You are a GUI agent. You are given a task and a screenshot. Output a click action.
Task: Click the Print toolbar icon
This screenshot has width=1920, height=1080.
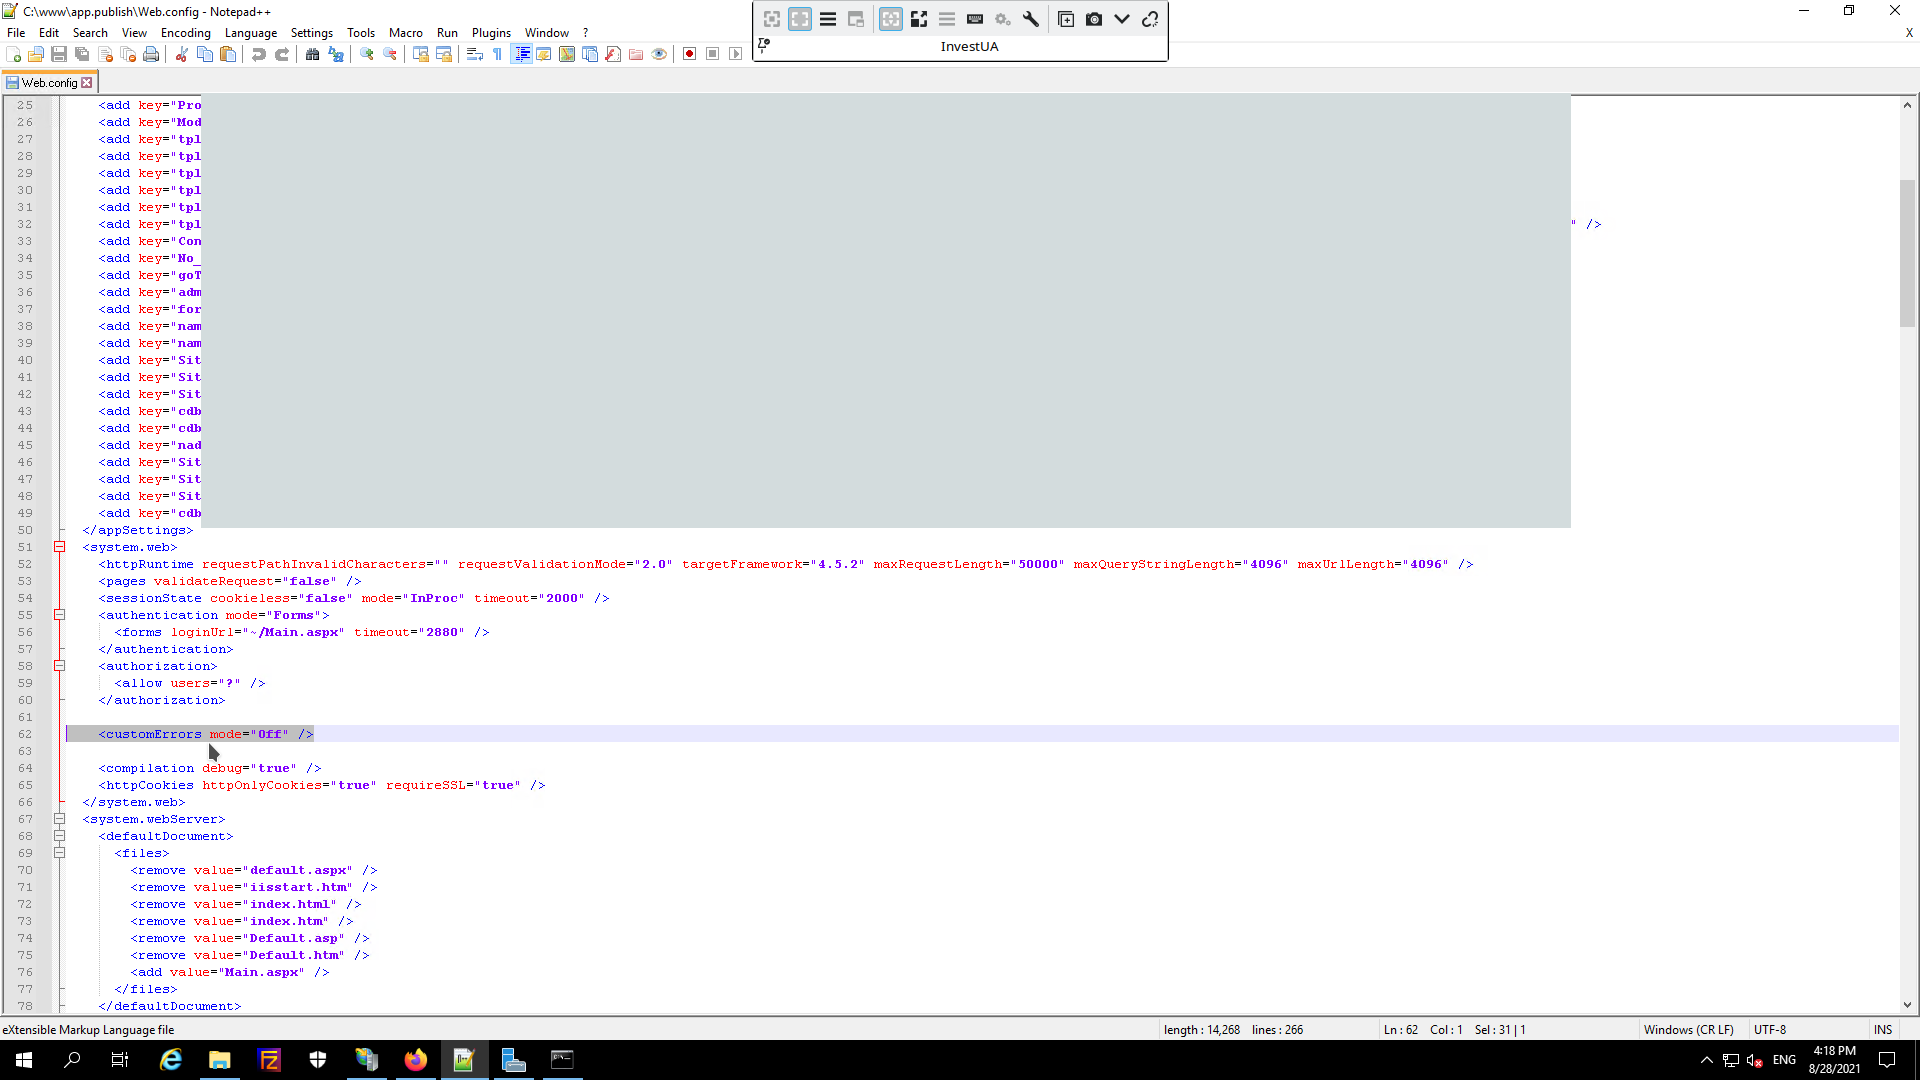click(151, 54)
